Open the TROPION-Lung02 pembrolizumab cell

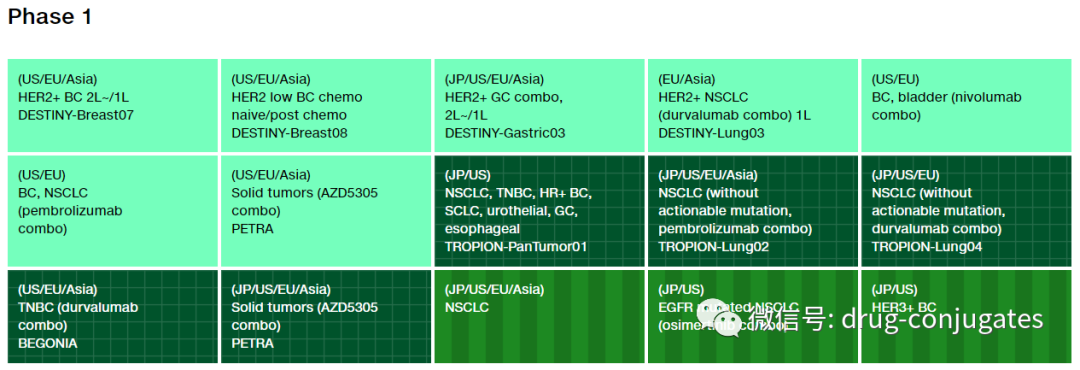click(x=753, y=211)
